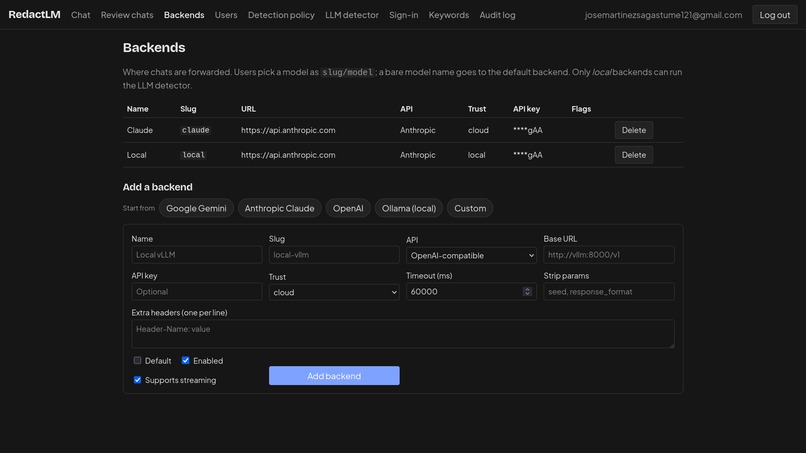Screen dimensions: 806x453
Task: Click the API key input
Action: tap(197, 292)
